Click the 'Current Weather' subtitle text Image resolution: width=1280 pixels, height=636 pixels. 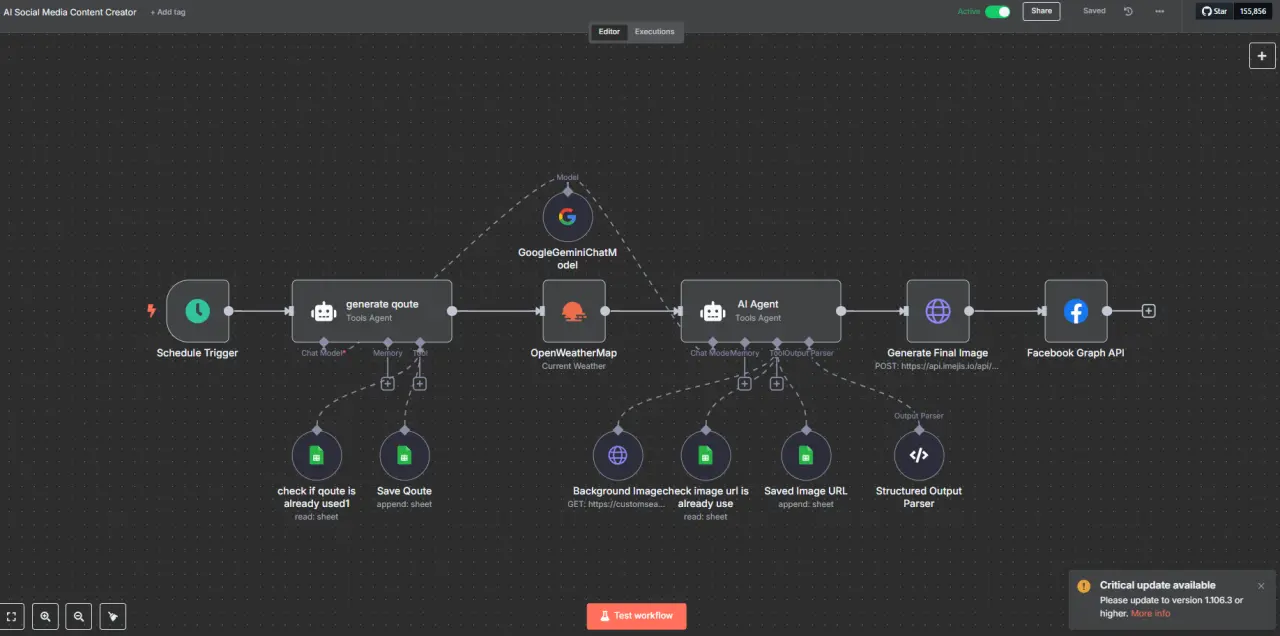click(574, 366)
